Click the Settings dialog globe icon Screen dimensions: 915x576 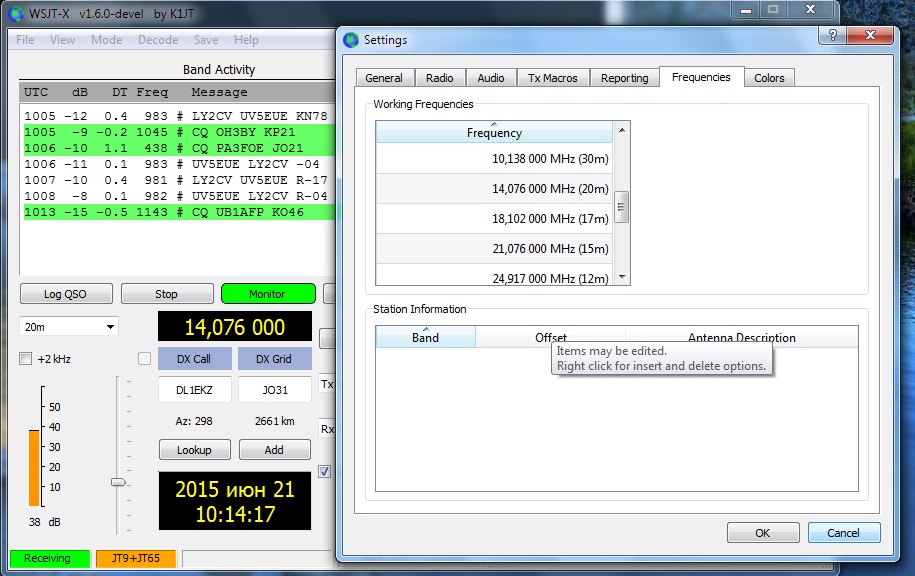click(351, 40)
